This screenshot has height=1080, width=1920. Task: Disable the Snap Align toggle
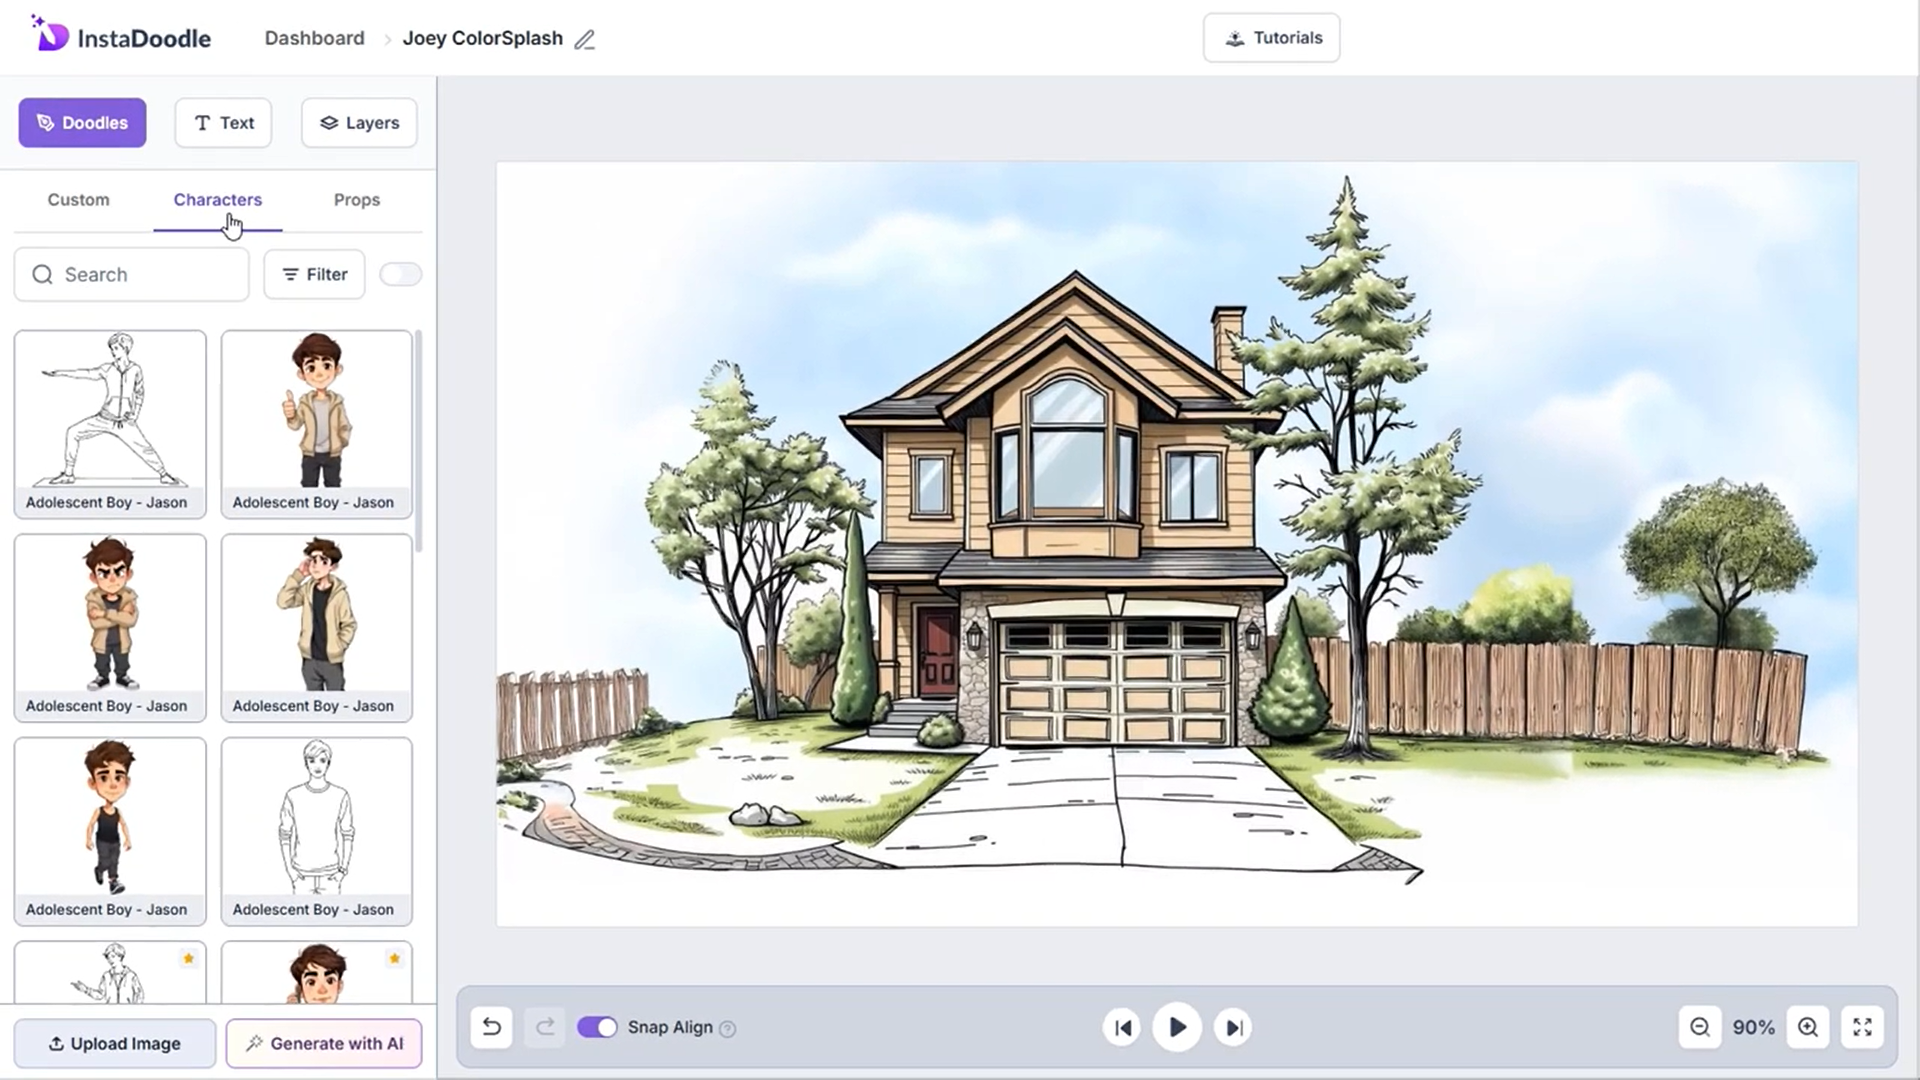(x=597, y=1027)
